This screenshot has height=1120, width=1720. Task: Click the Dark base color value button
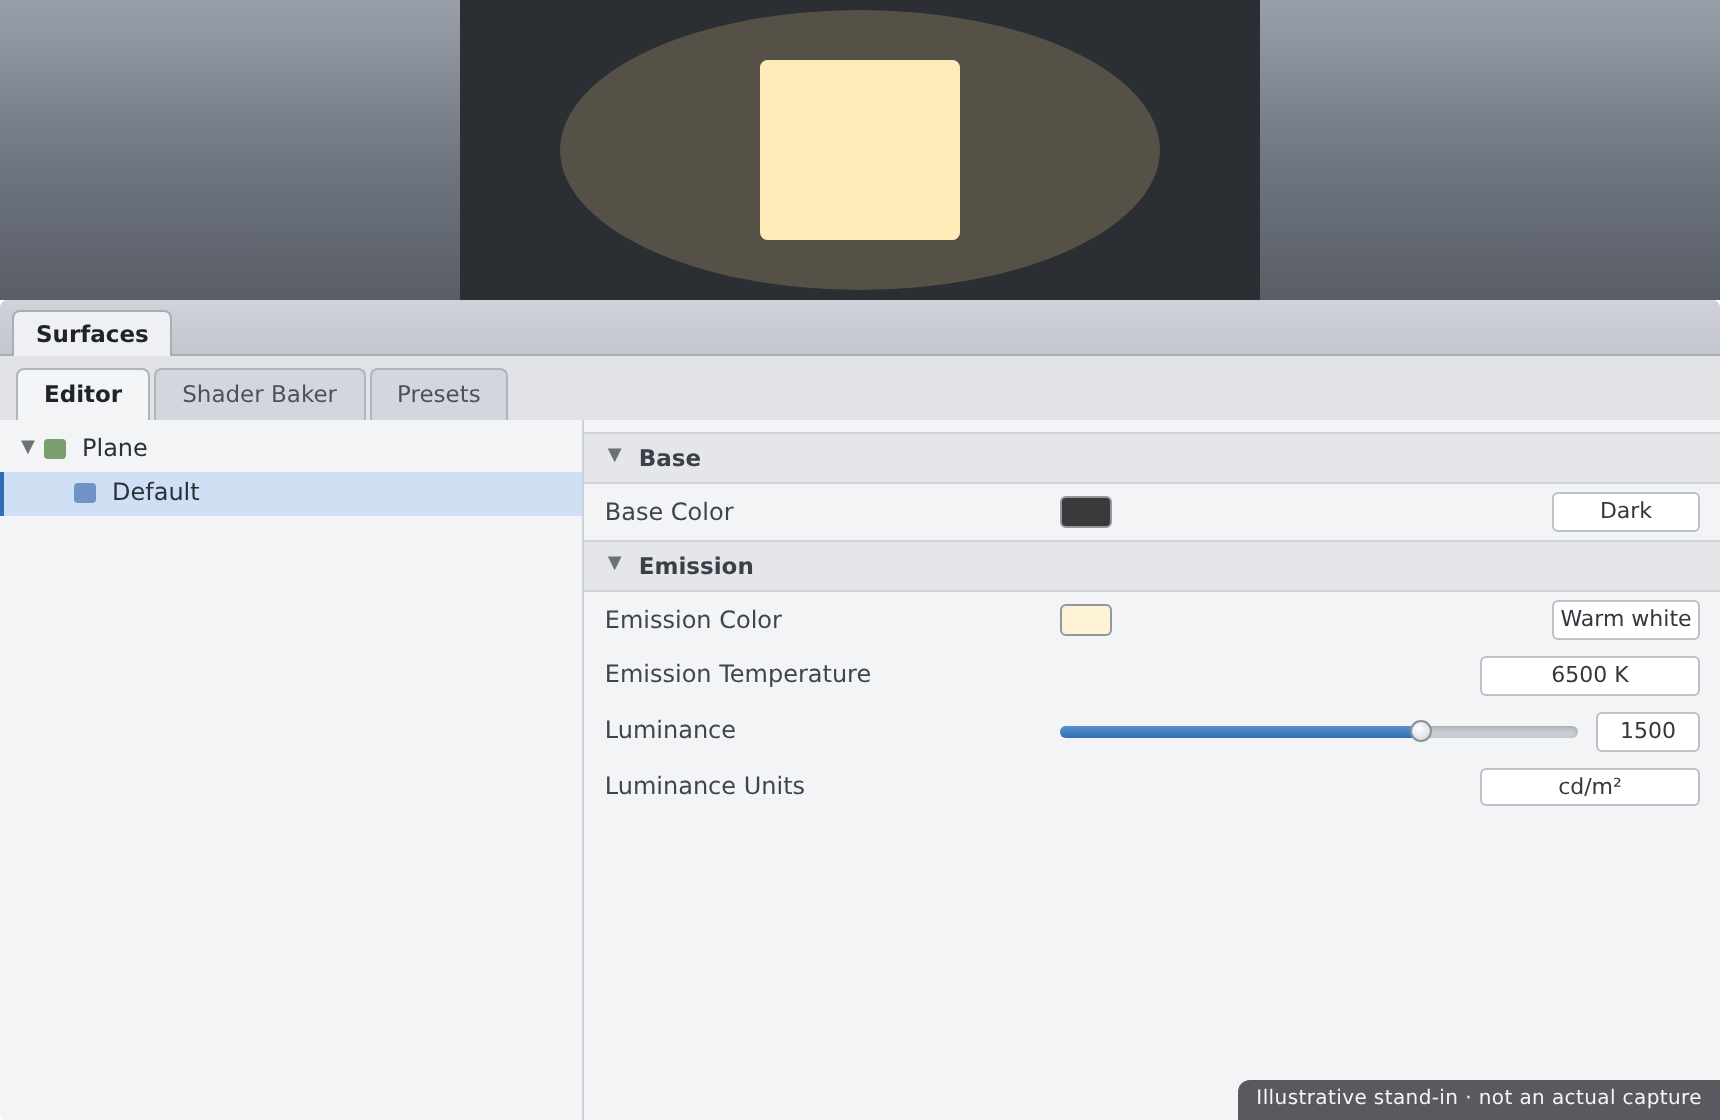1626,512
